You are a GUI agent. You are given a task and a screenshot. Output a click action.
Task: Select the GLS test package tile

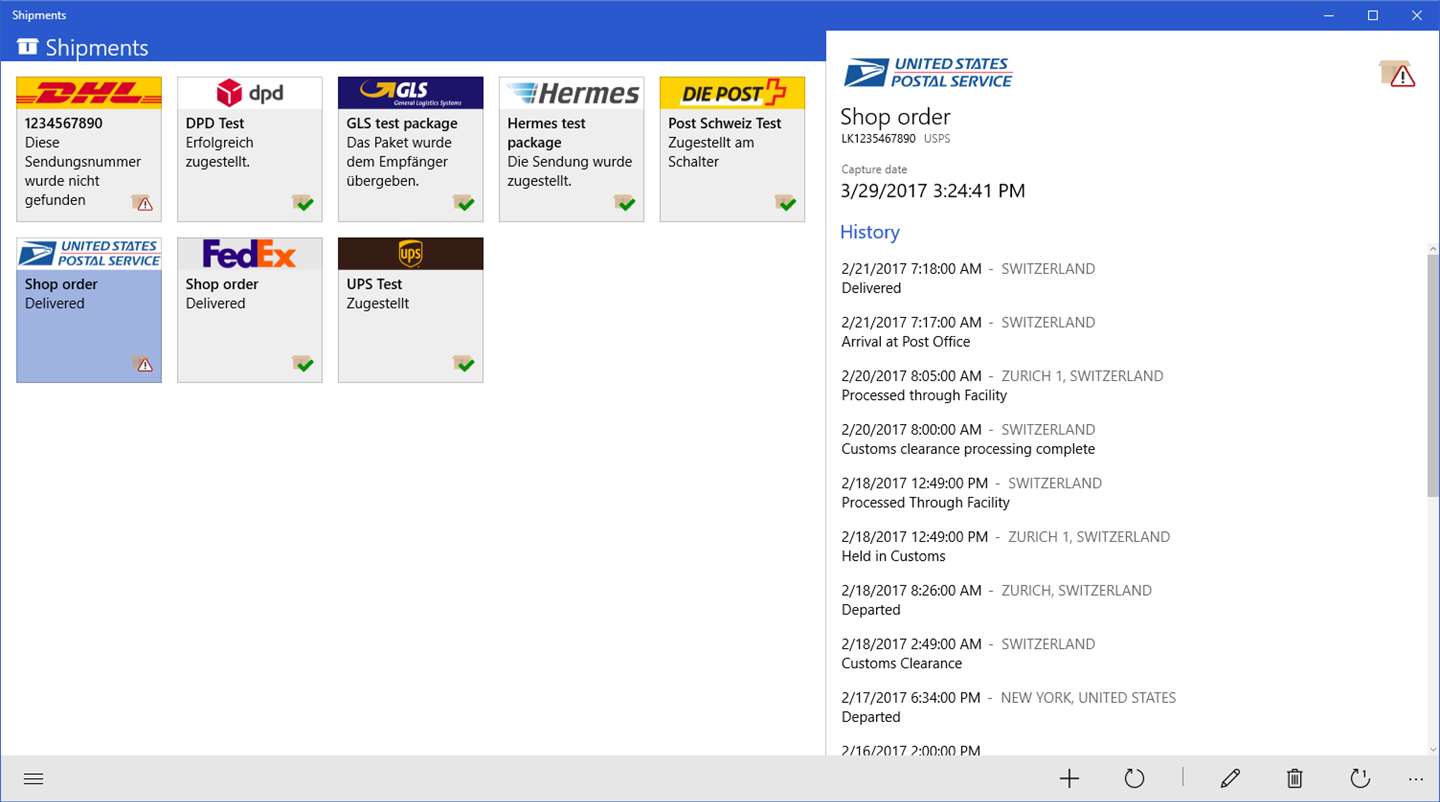[411, 149]
